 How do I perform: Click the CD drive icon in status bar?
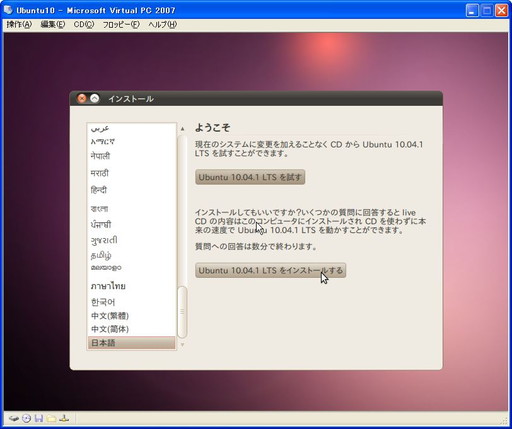26,418
